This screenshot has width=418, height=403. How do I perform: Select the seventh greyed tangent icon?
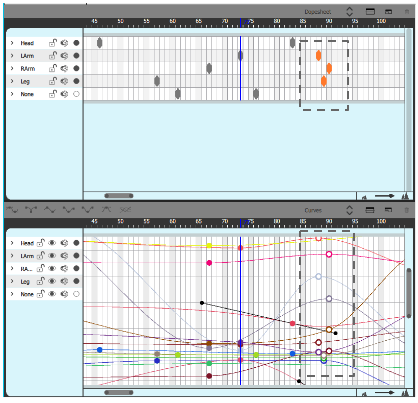pos(125,210)
